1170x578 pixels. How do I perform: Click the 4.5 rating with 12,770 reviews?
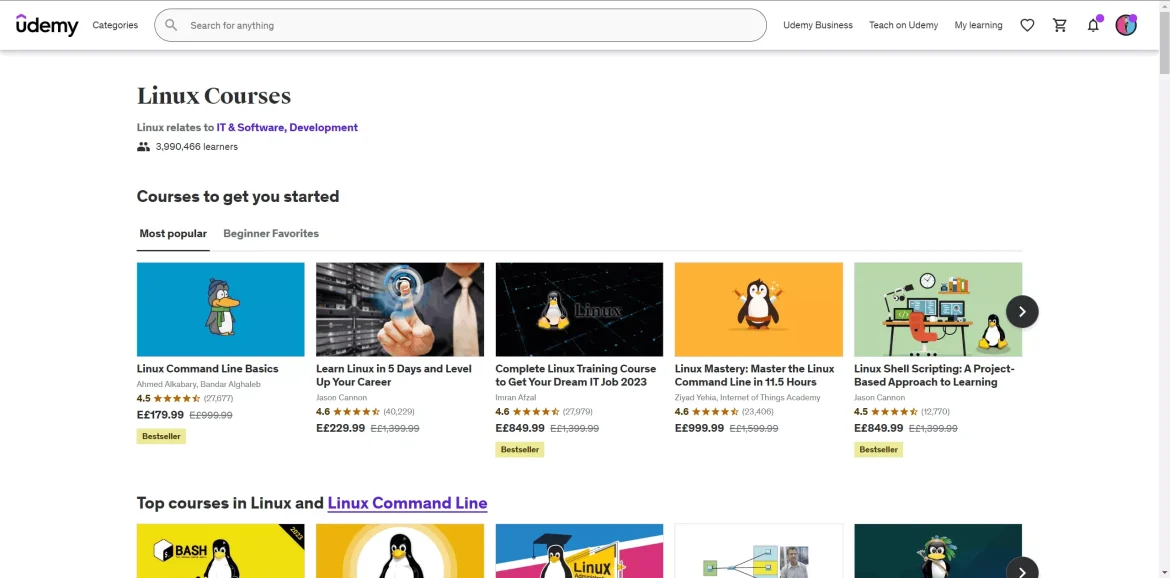902,412
